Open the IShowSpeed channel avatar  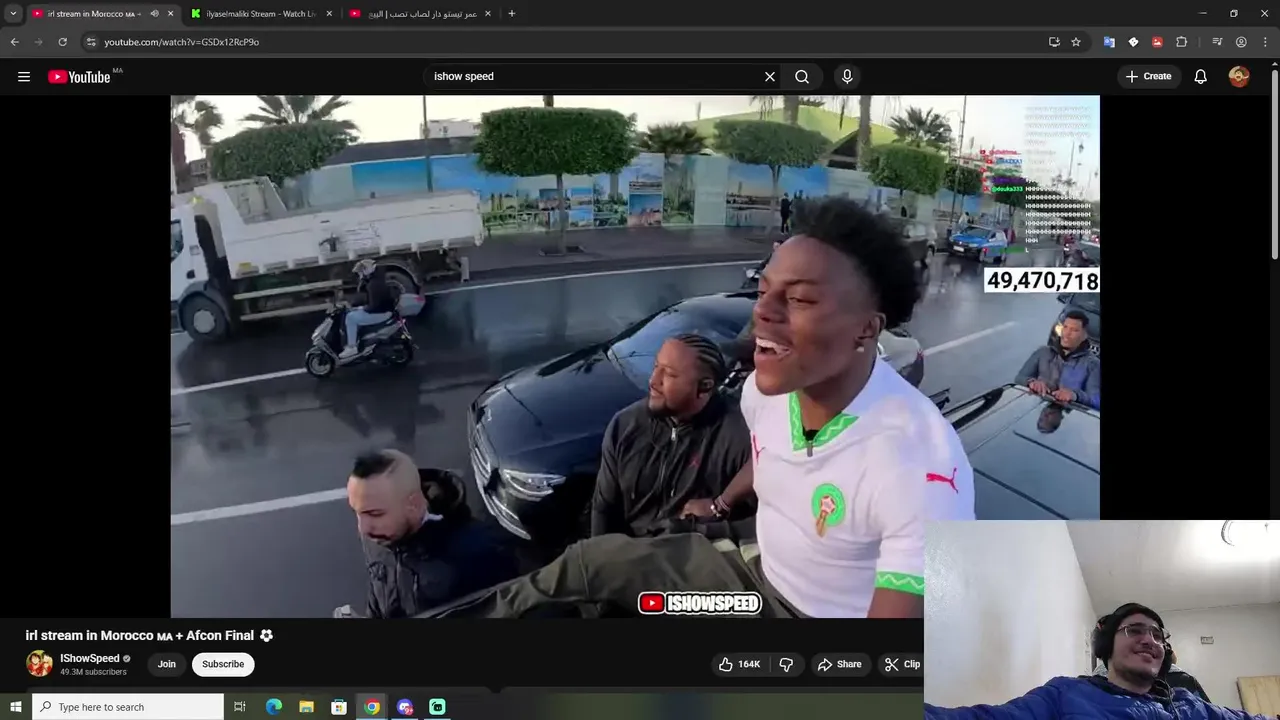click(x=39, y=664)
